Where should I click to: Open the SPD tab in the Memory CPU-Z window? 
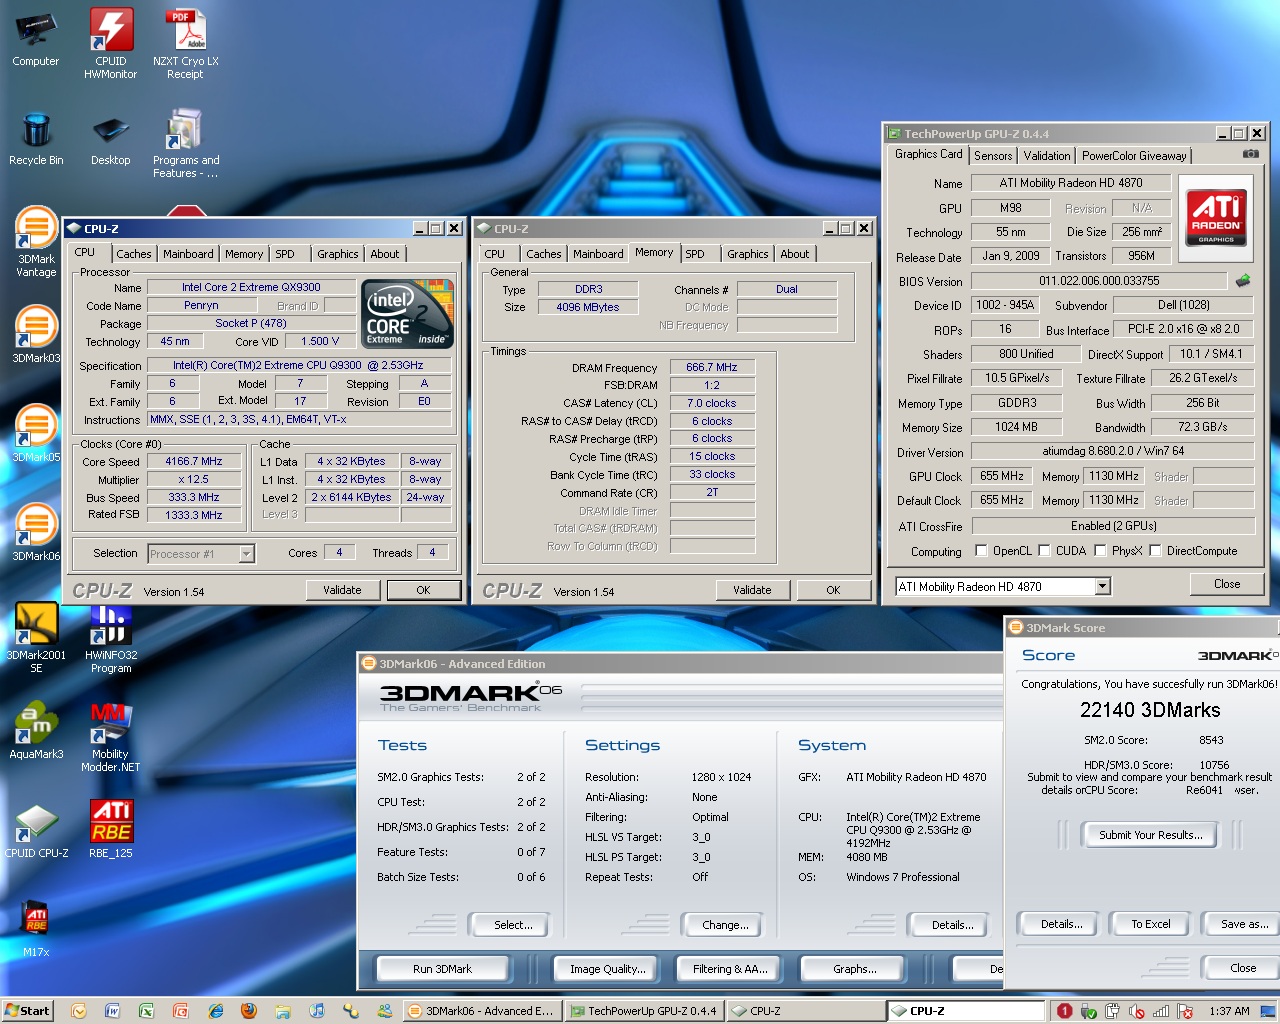[x=695, y=254]
